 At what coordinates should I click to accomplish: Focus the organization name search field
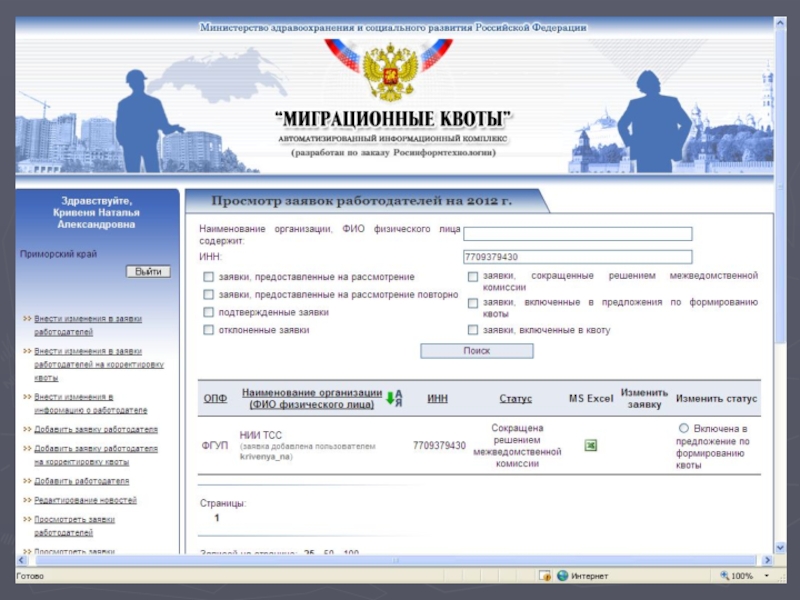pyautogui.click(x=578, y=234)
